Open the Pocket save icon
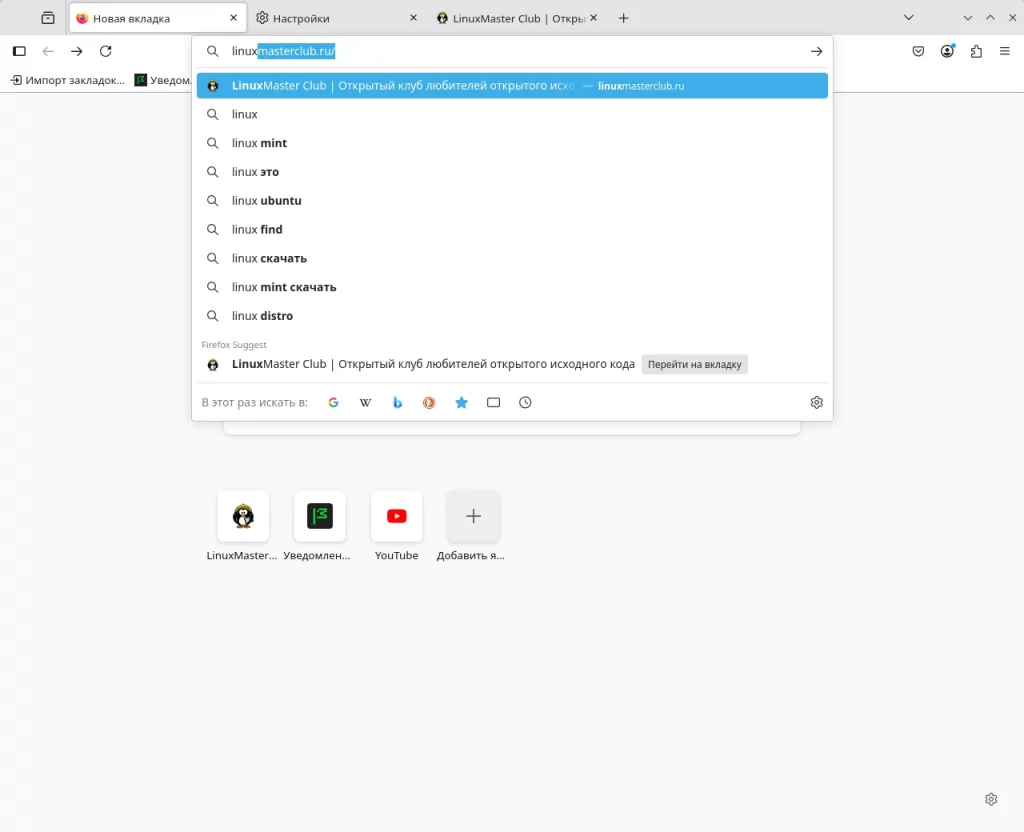 click(x=918, y=51)
